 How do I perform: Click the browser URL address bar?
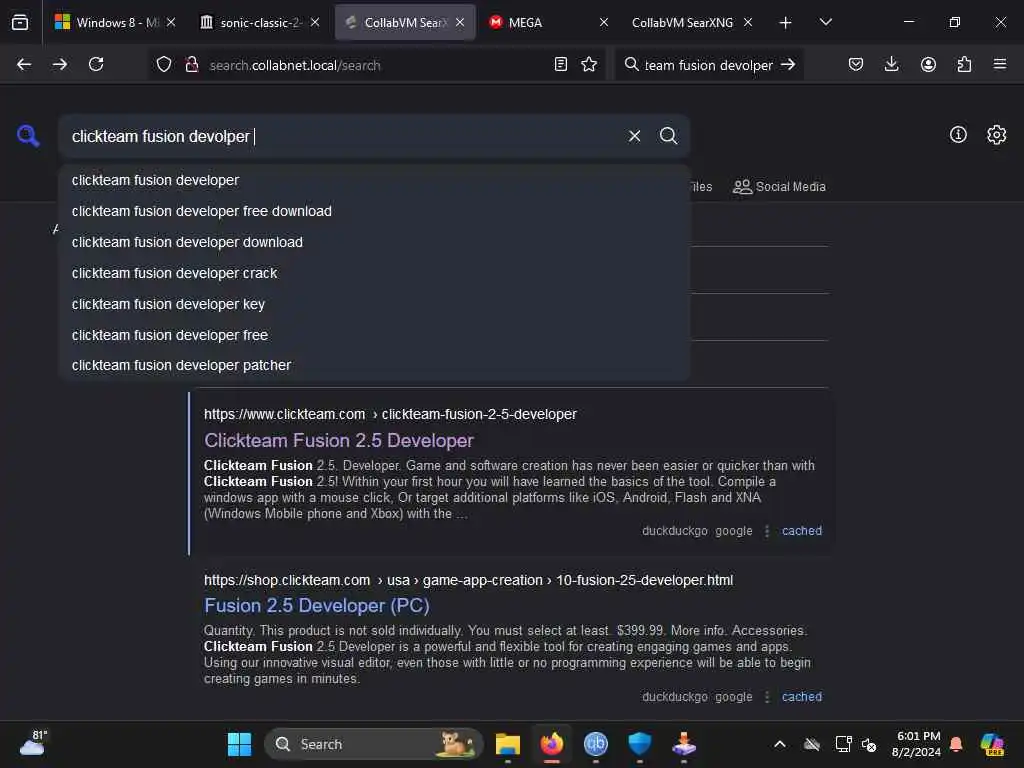[x=376, y=65]
